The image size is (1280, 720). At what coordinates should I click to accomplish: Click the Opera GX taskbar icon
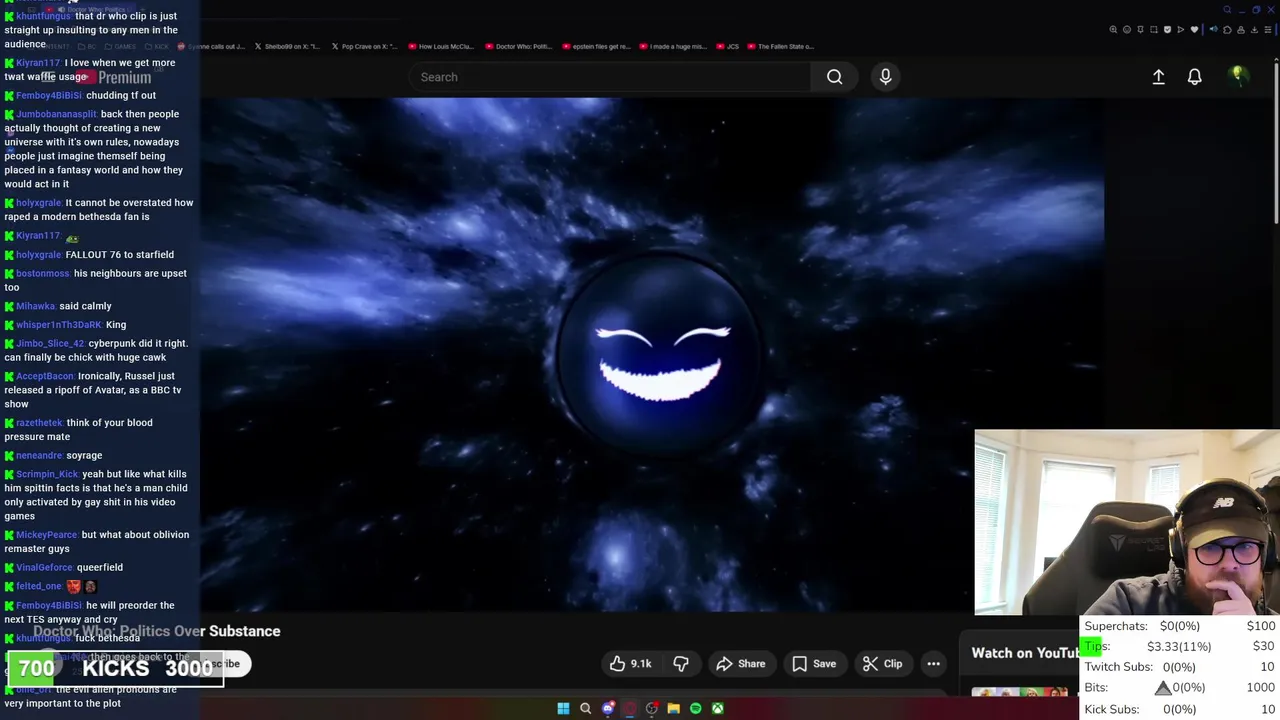click(629, 708)
